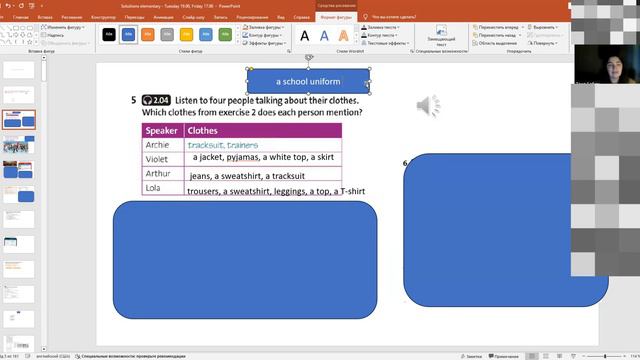The width and height of the screenshot is (640, 360).
Task: Click the zoom slider in status bar
Action: pos(605,356)
